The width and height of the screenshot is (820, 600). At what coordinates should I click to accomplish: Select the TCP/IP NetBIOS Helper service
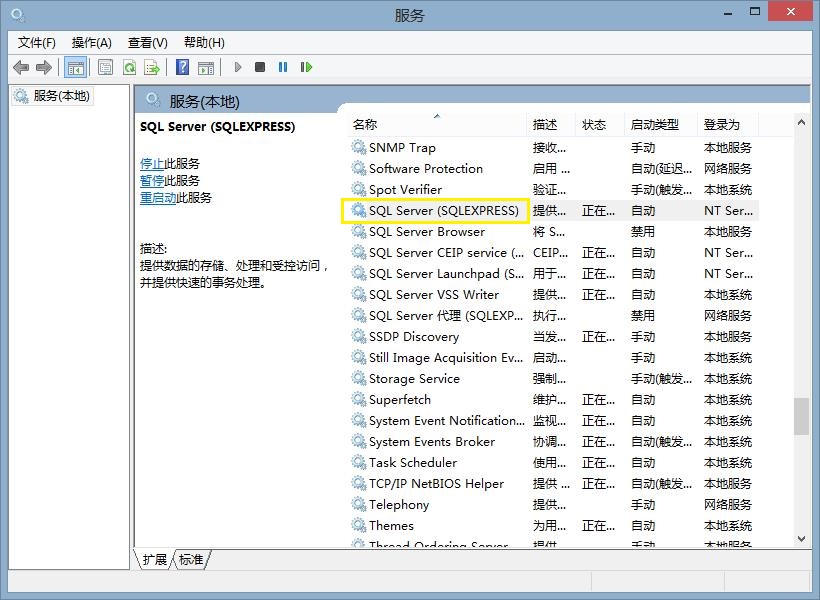point(554,484)
